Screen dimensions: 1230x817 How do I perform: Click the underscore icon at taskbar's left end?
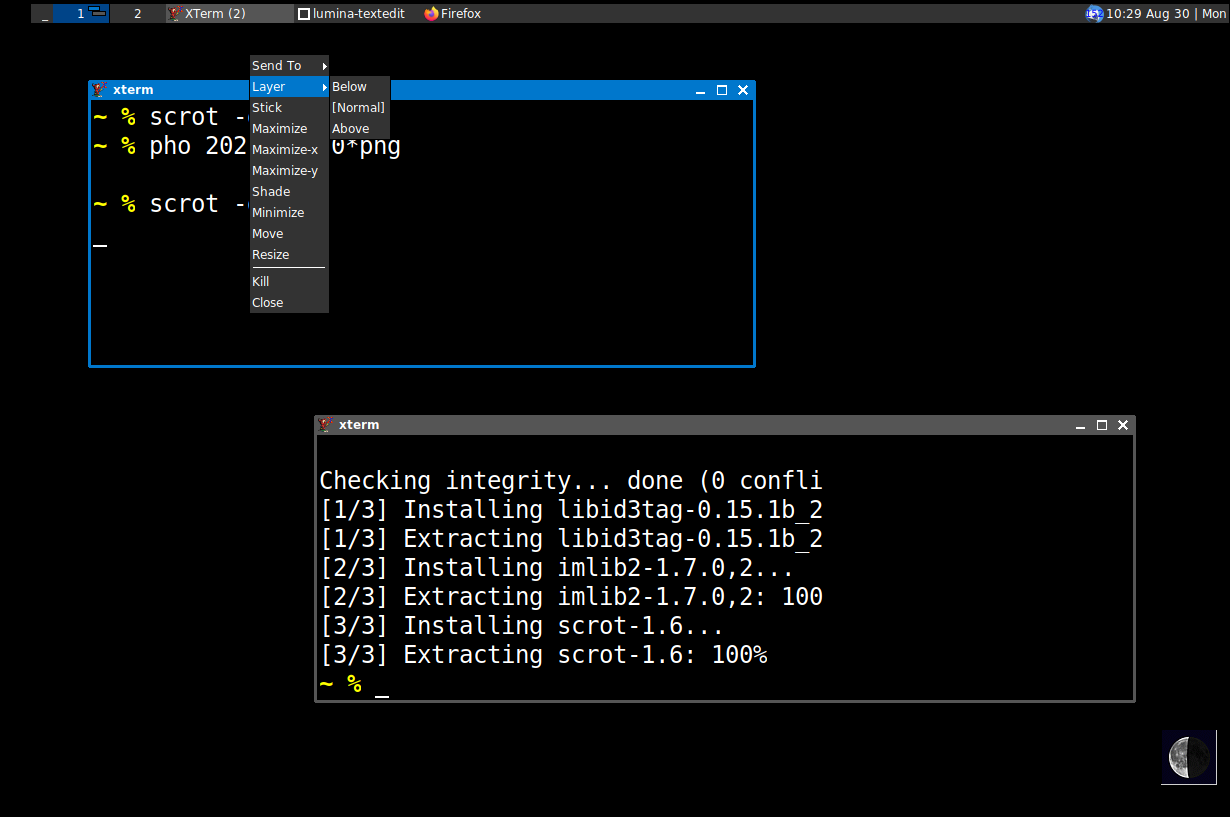[x=45, y=14]
